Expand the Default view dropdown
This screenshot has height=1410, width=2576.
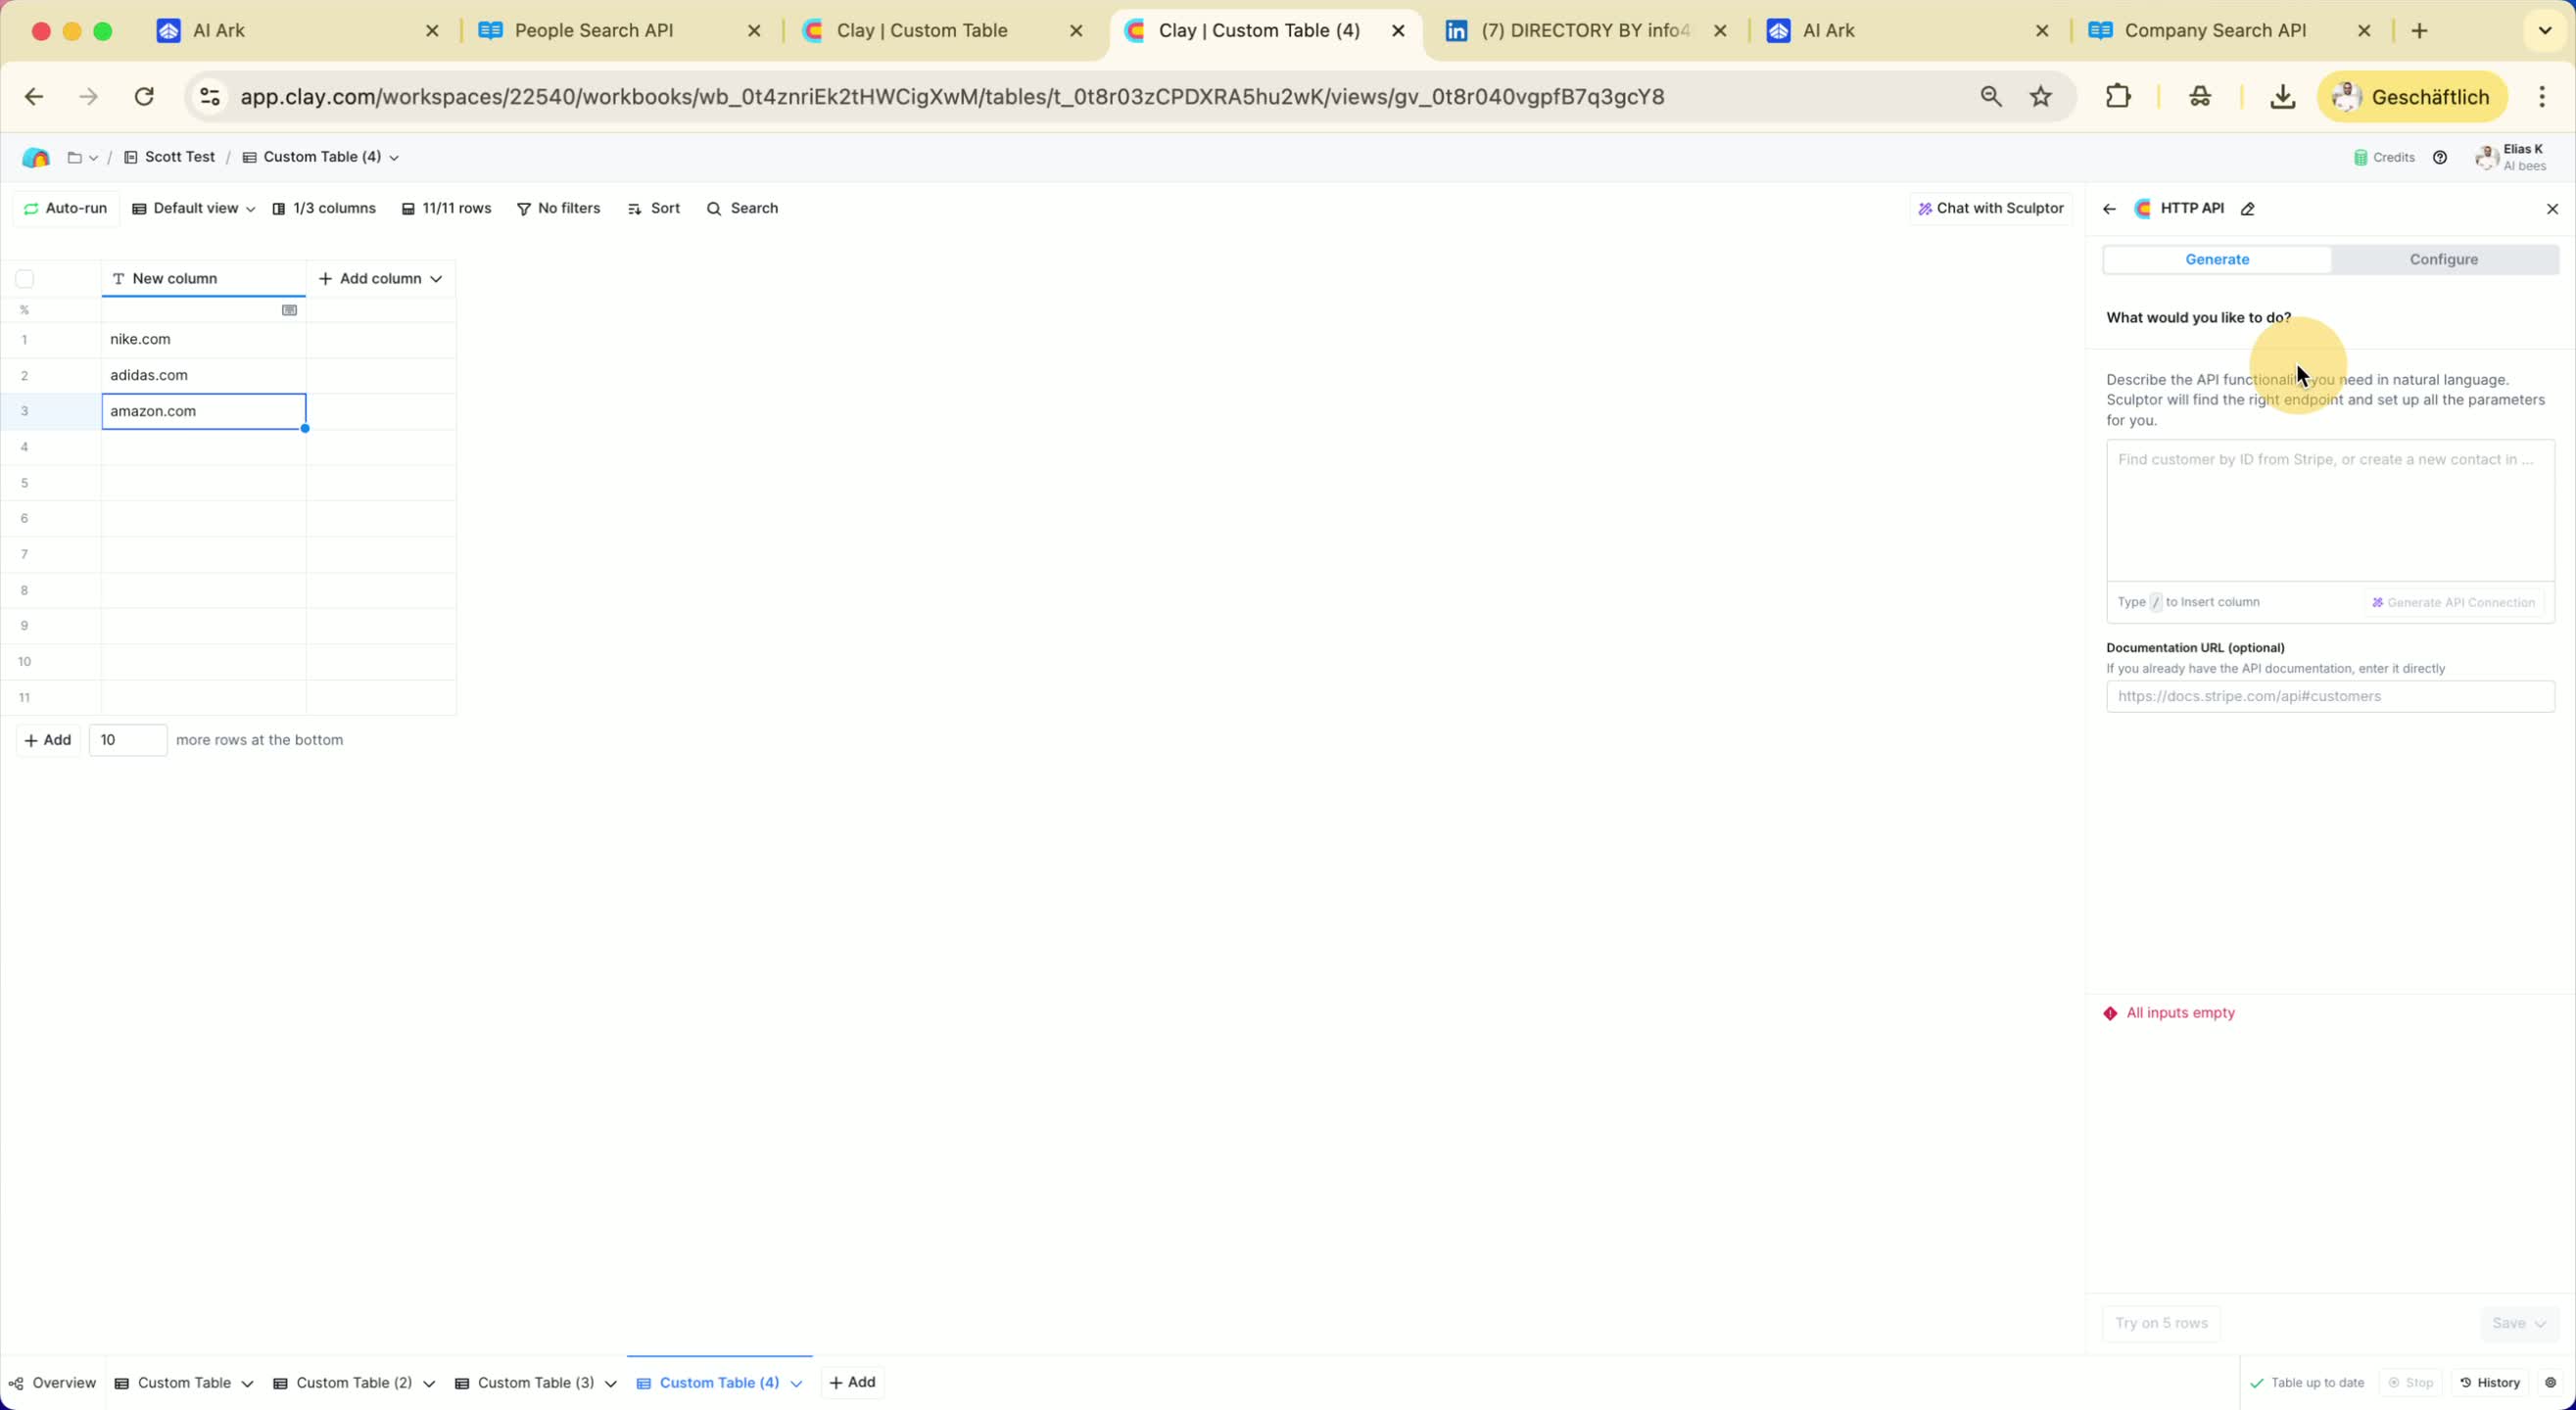tap(194, 208)
